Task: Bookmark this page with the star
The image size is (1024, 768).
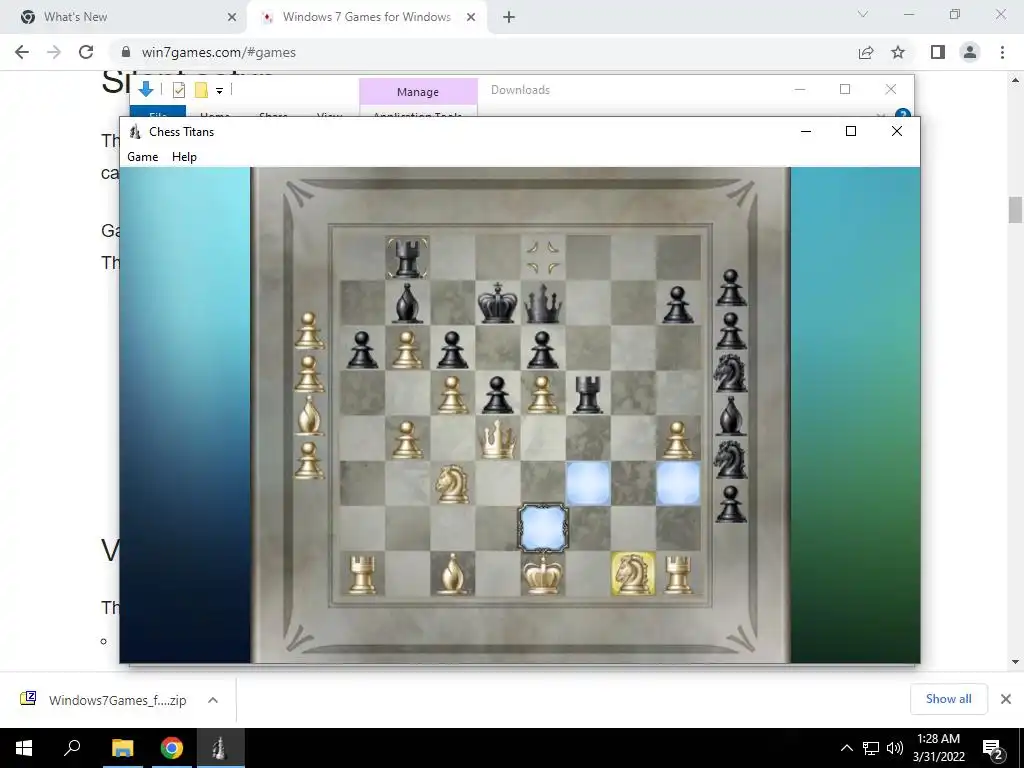Action: coord(898,52)
